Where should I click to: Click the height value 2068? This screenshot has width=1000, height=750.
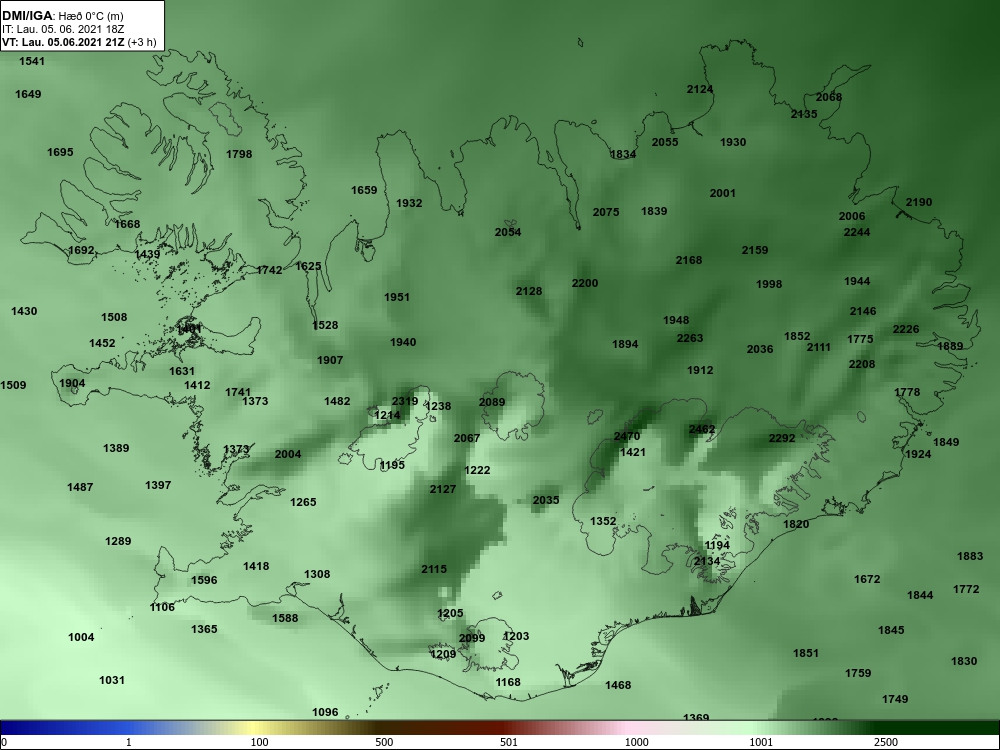pyautogui.click(x=828, y=98)
